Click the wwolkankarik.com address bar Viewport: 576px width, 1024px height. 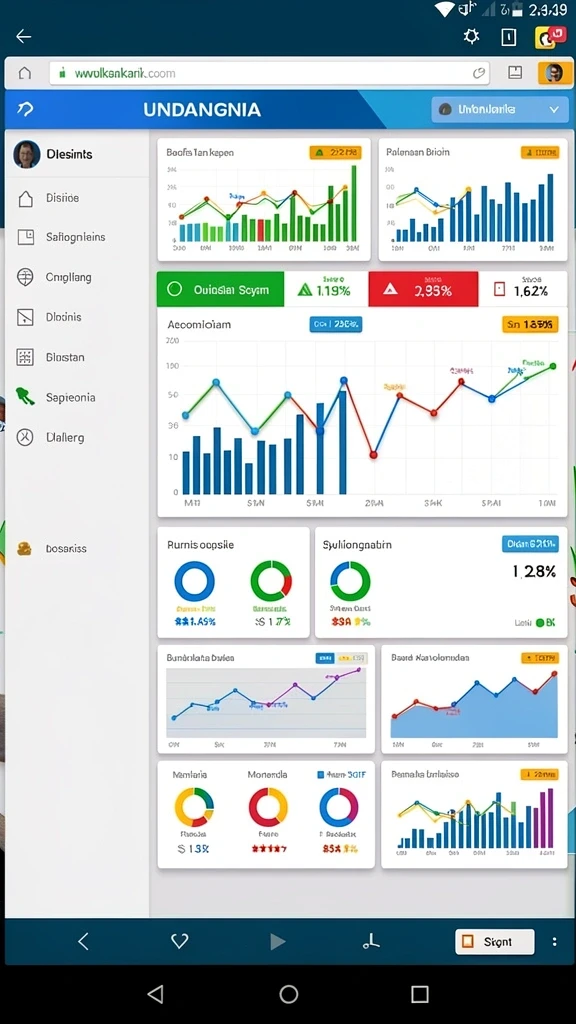click(x=269, y=73)
